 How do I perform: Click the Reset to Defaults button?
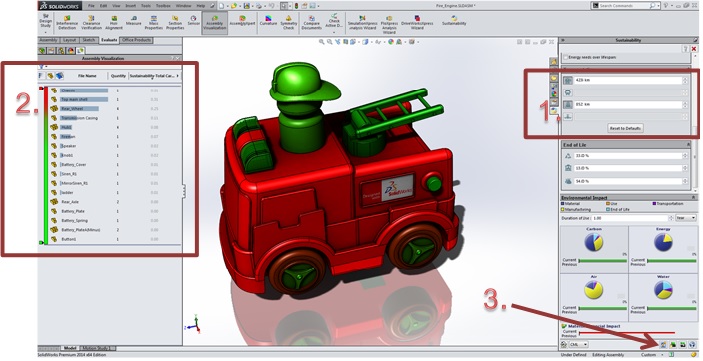625,128
